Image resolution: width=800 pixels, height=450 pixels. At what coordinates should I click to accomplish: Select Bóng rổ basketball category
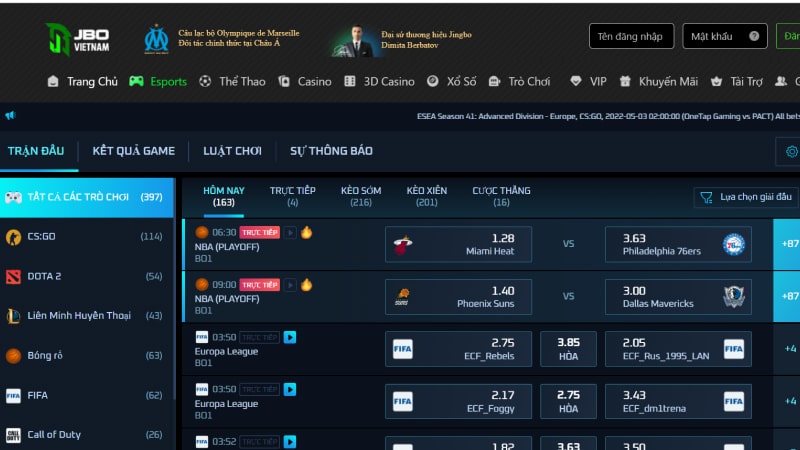[x=87, y=356]
